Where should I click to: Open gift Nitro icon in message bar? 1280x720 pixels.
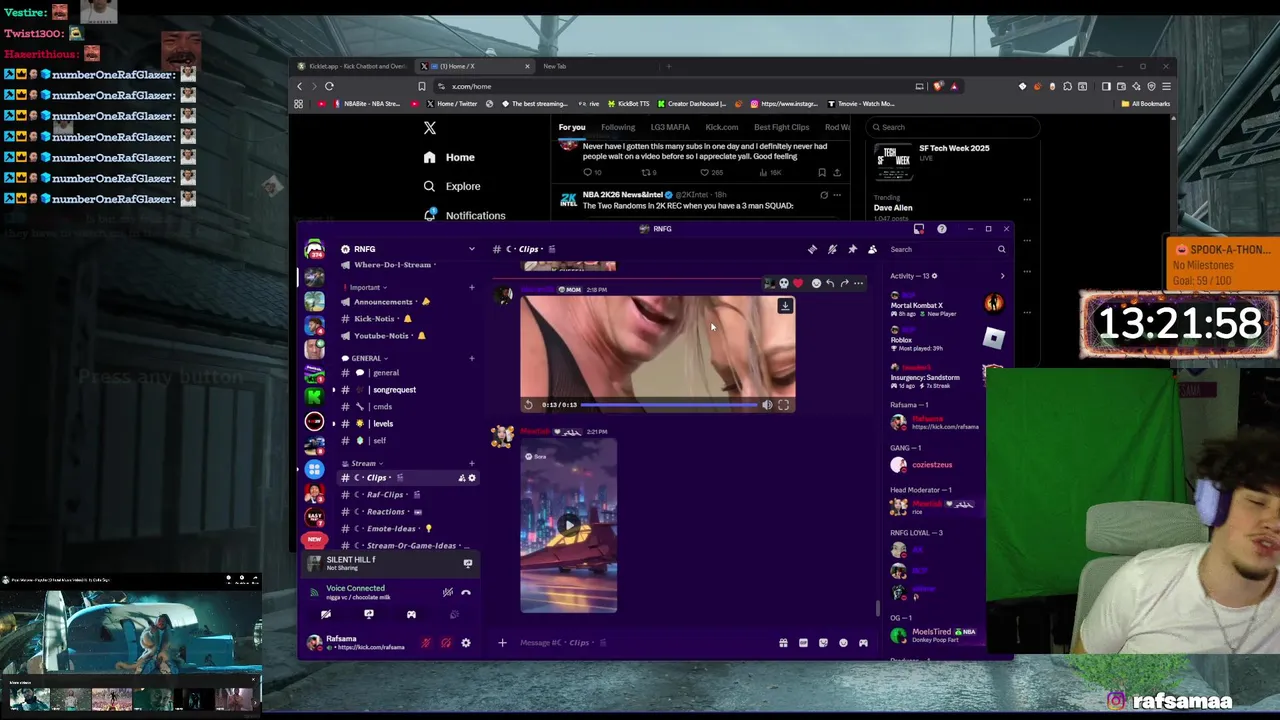[783, 643]
